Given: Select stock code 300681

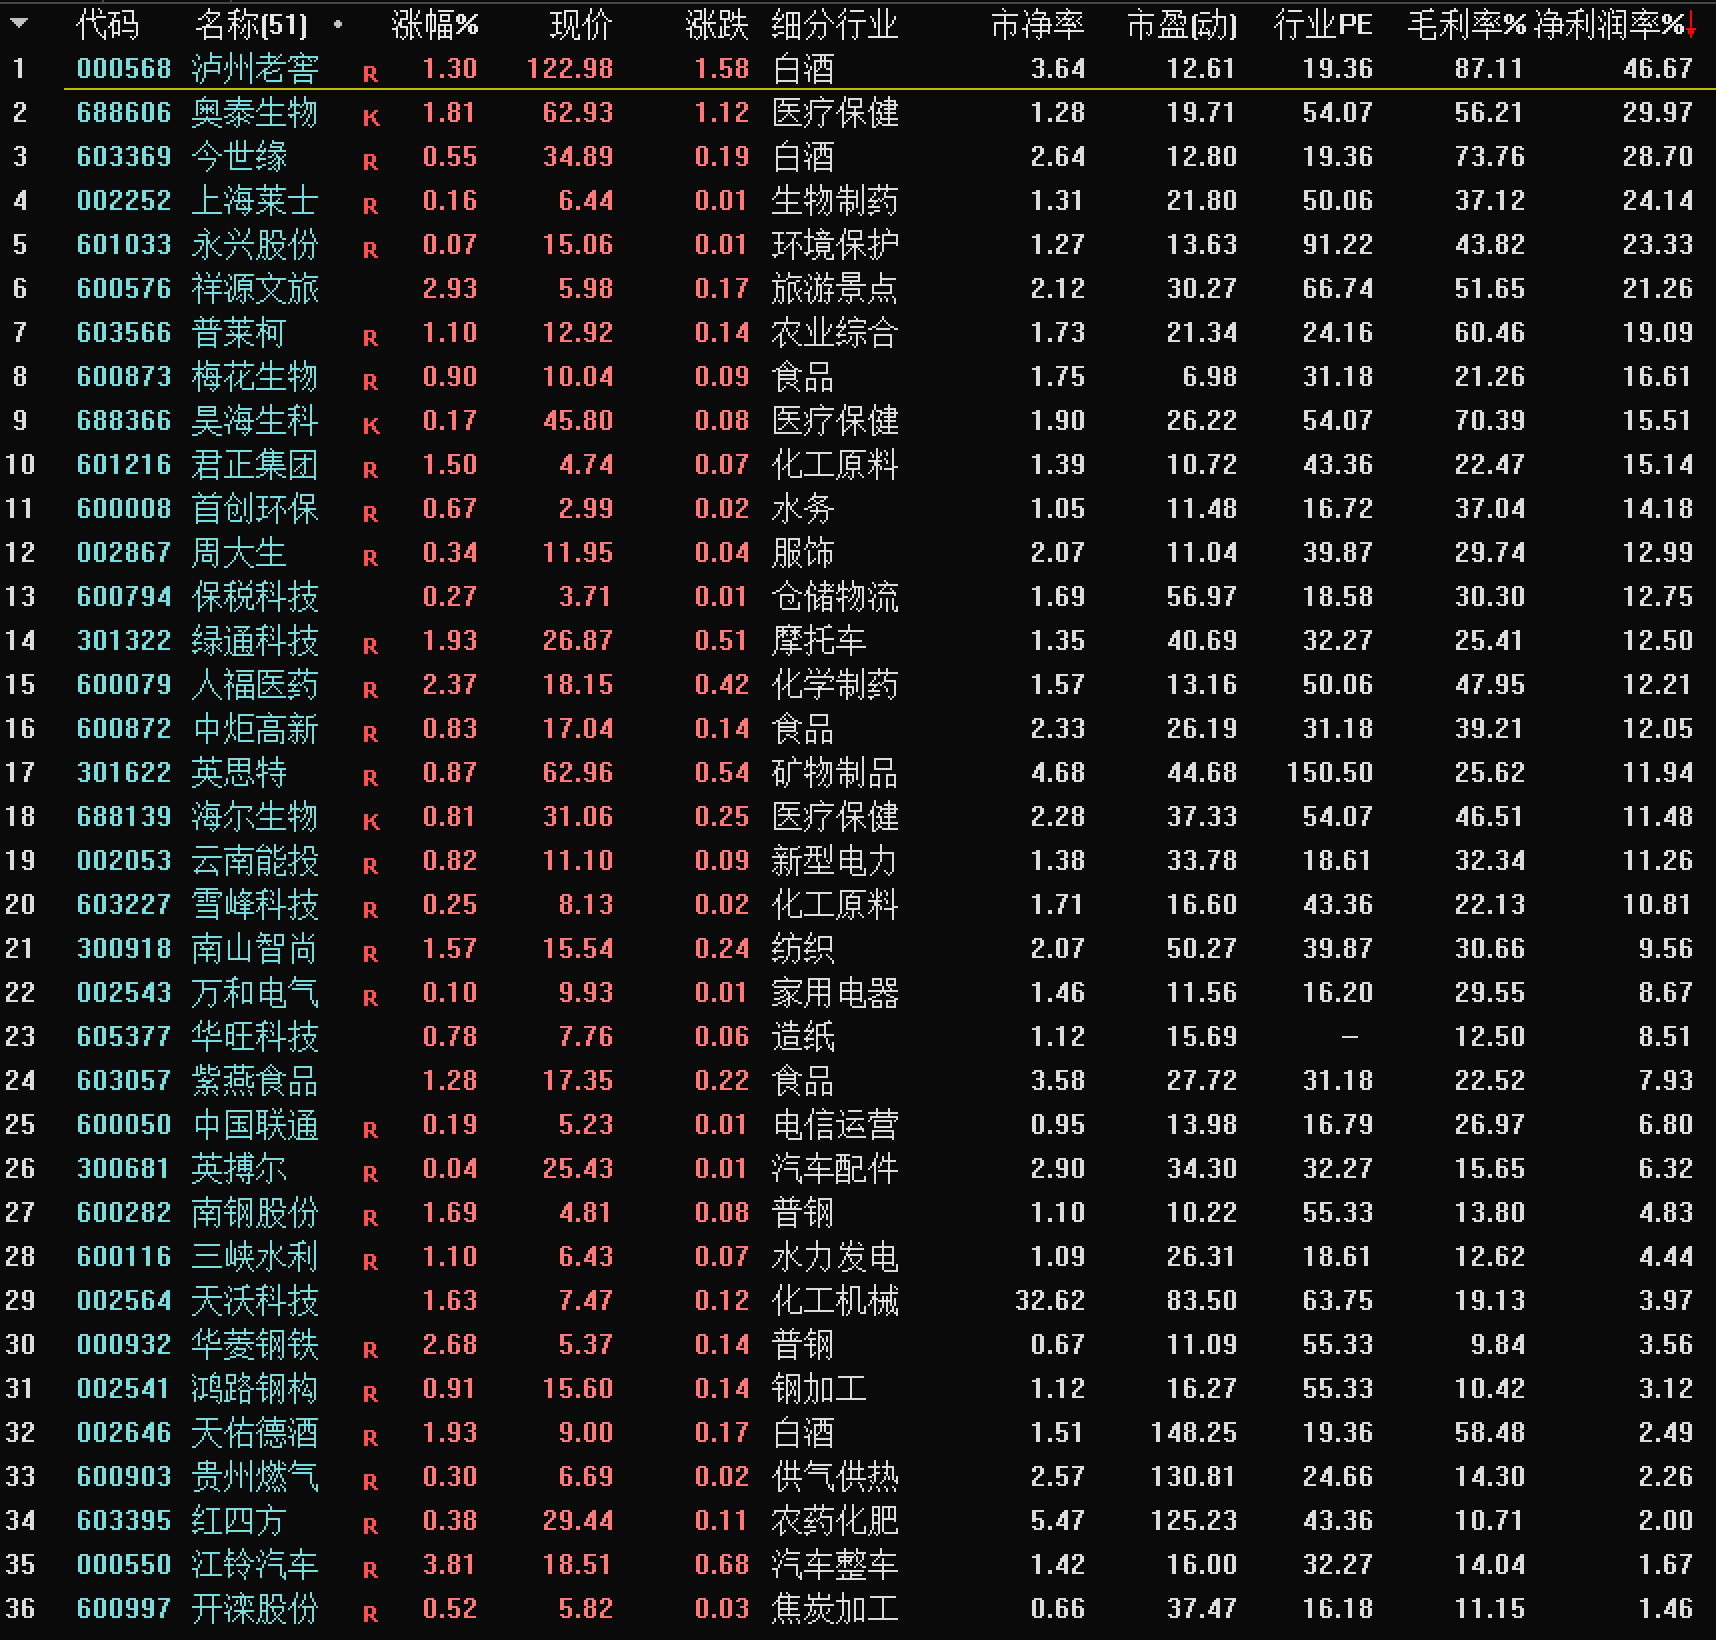Looking at the screenshot, I should point(124,1168).
